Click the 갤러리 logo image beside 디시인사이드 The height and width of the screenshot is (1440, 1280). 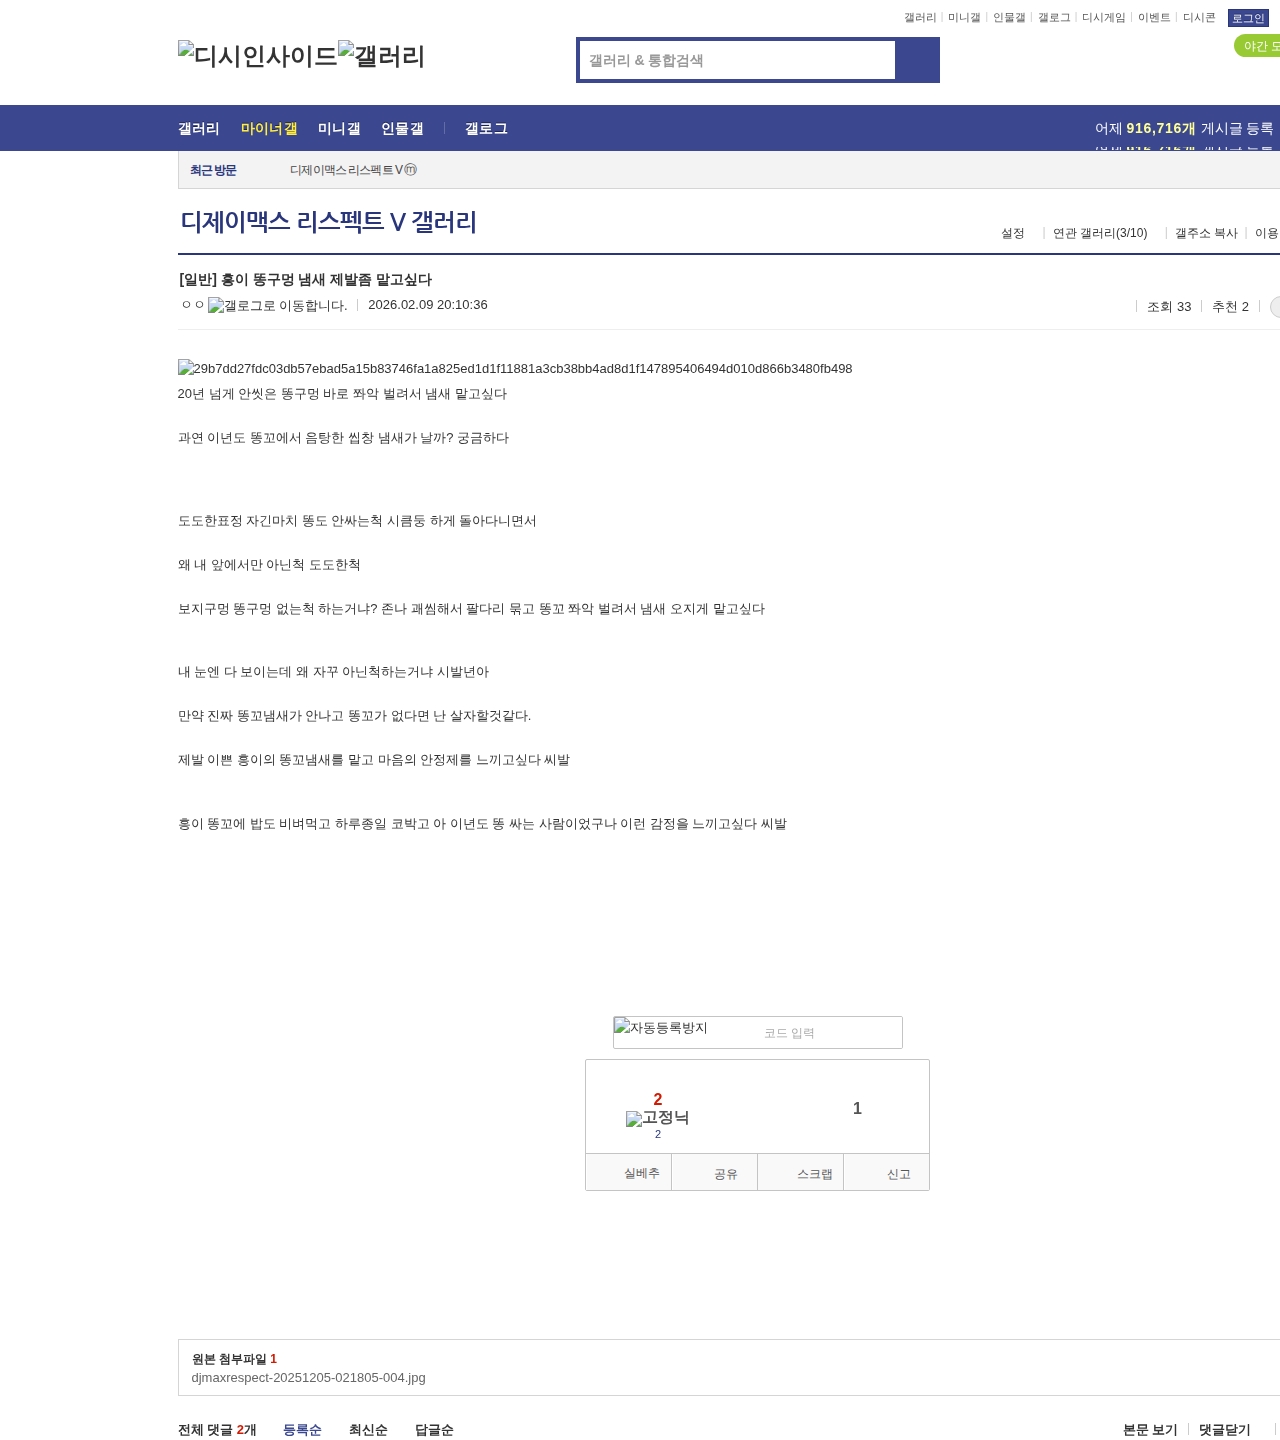tap(382, 56)
